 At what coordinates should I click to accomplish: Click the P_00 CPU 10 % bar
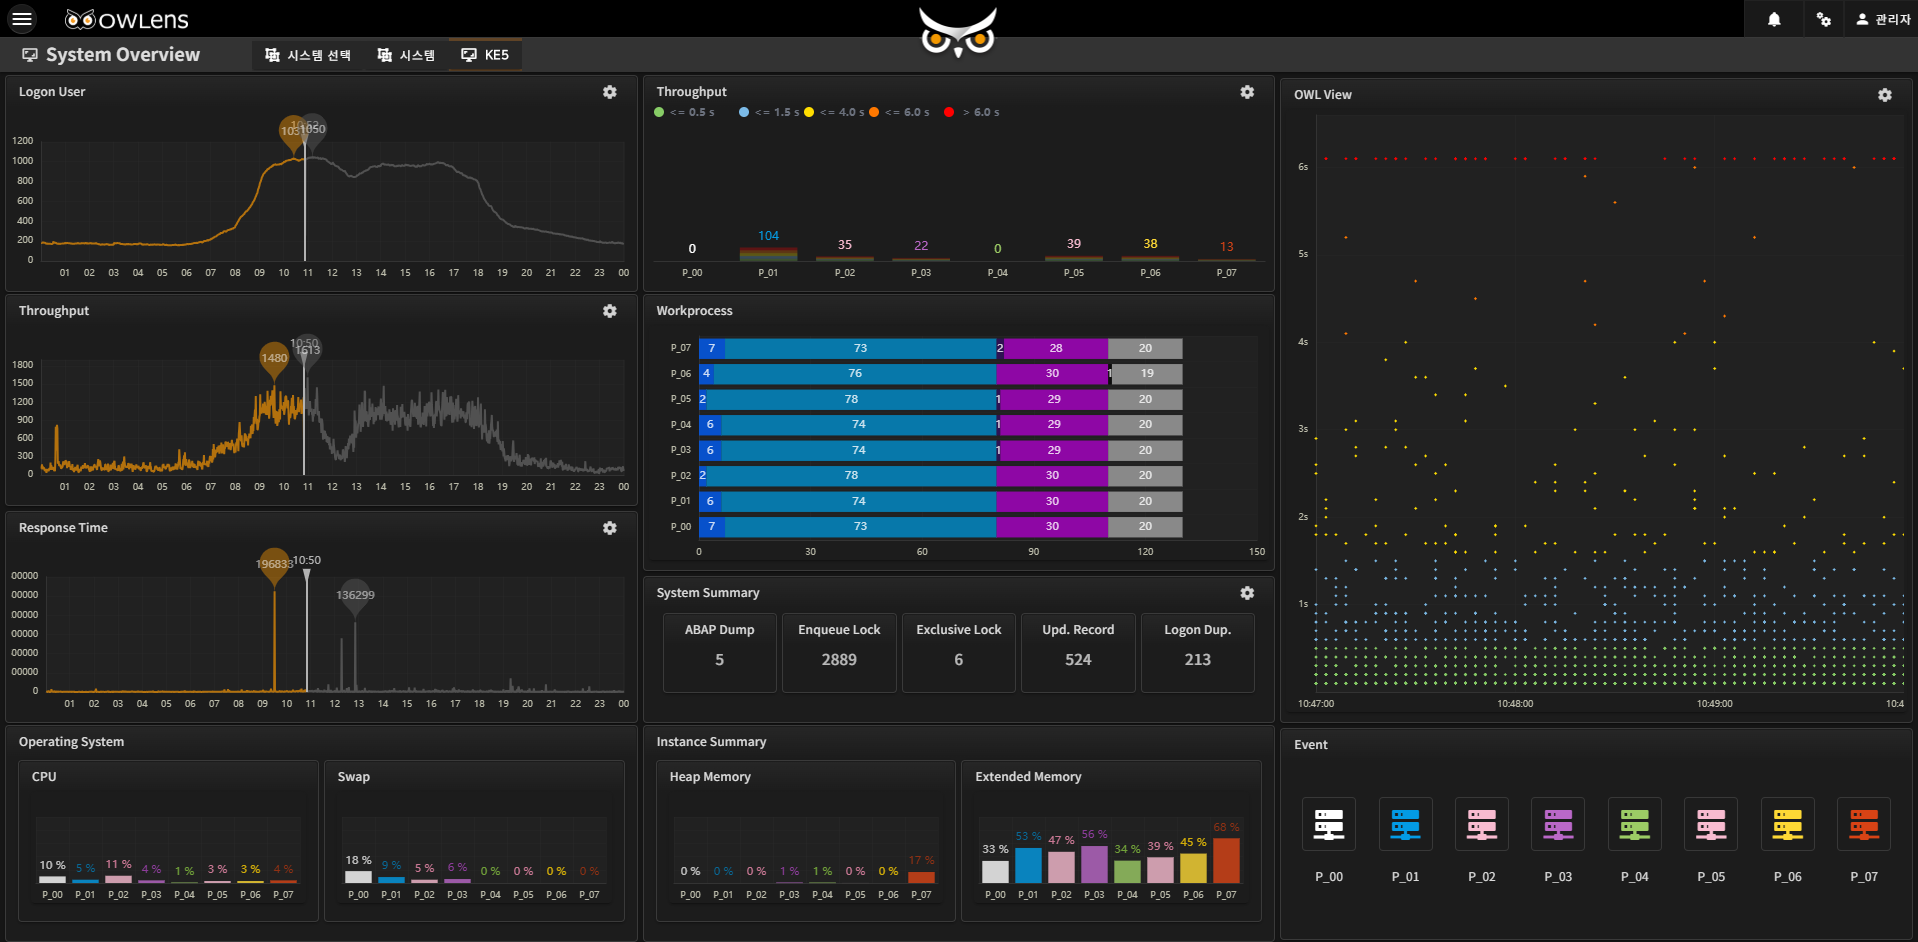tap(52, 880)
